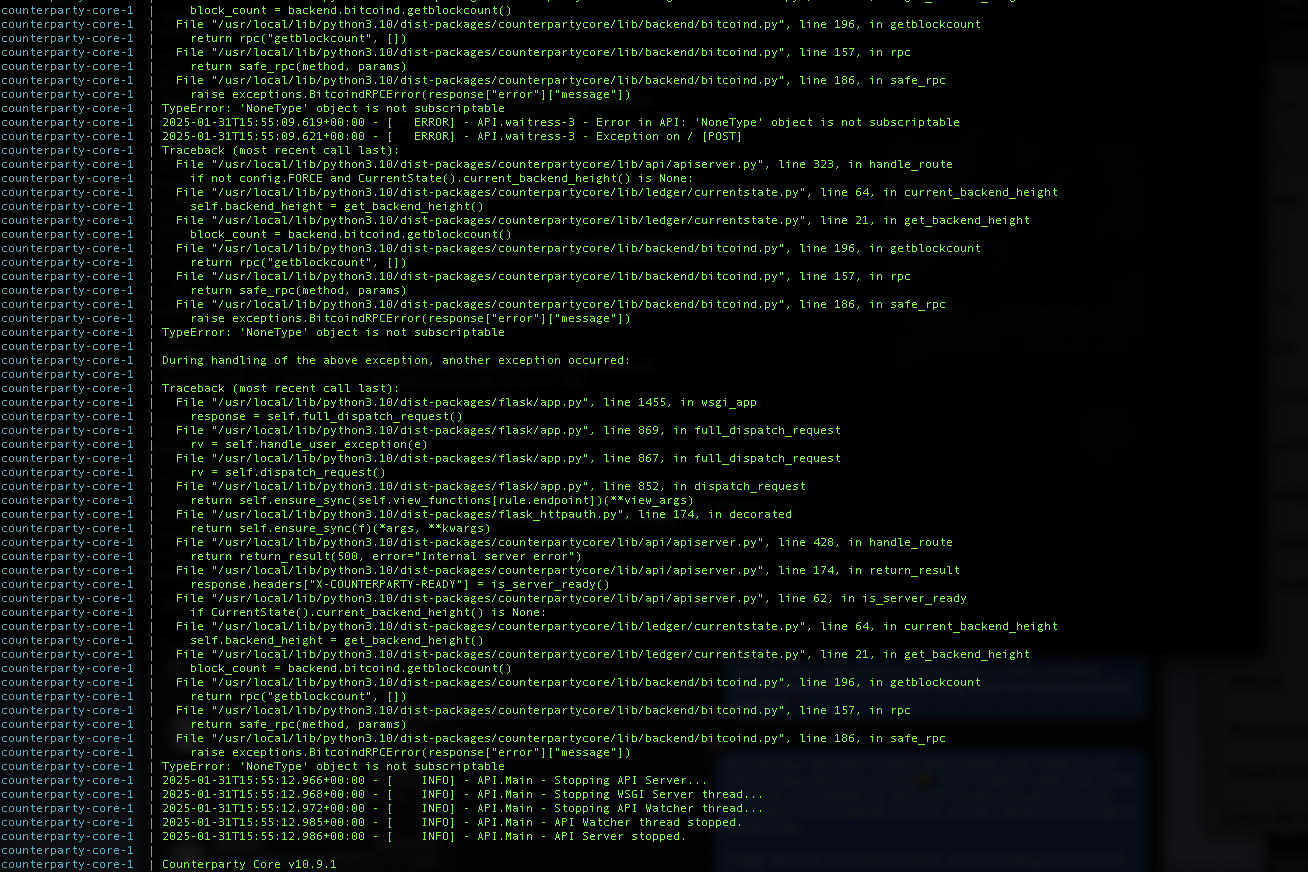The image size is (1308, 872).
Task: Select the timestamp 2025-01-31T15:55:09.621+00:00
Action: pyautogui.click(x=264, y=136)
